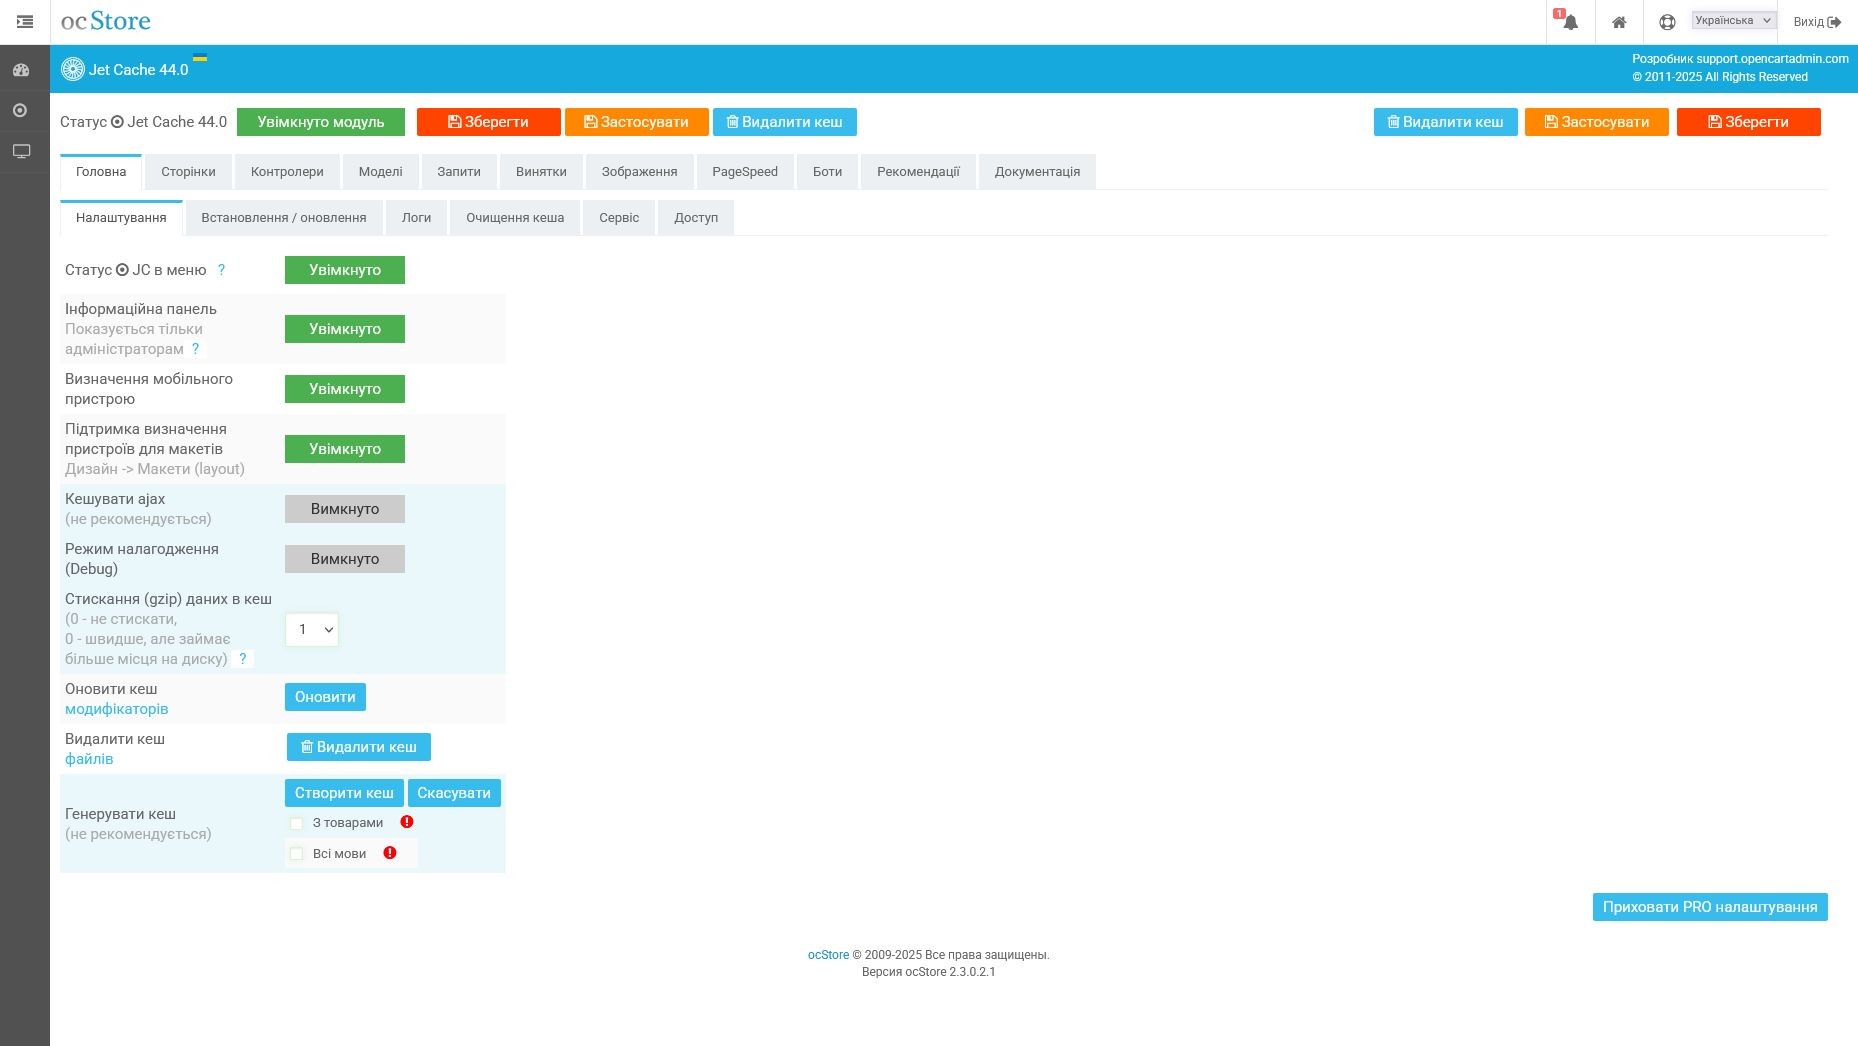Enable the З товарами checkbox
This screenshot has height=1046, width=1858.
tap(296, 823)
